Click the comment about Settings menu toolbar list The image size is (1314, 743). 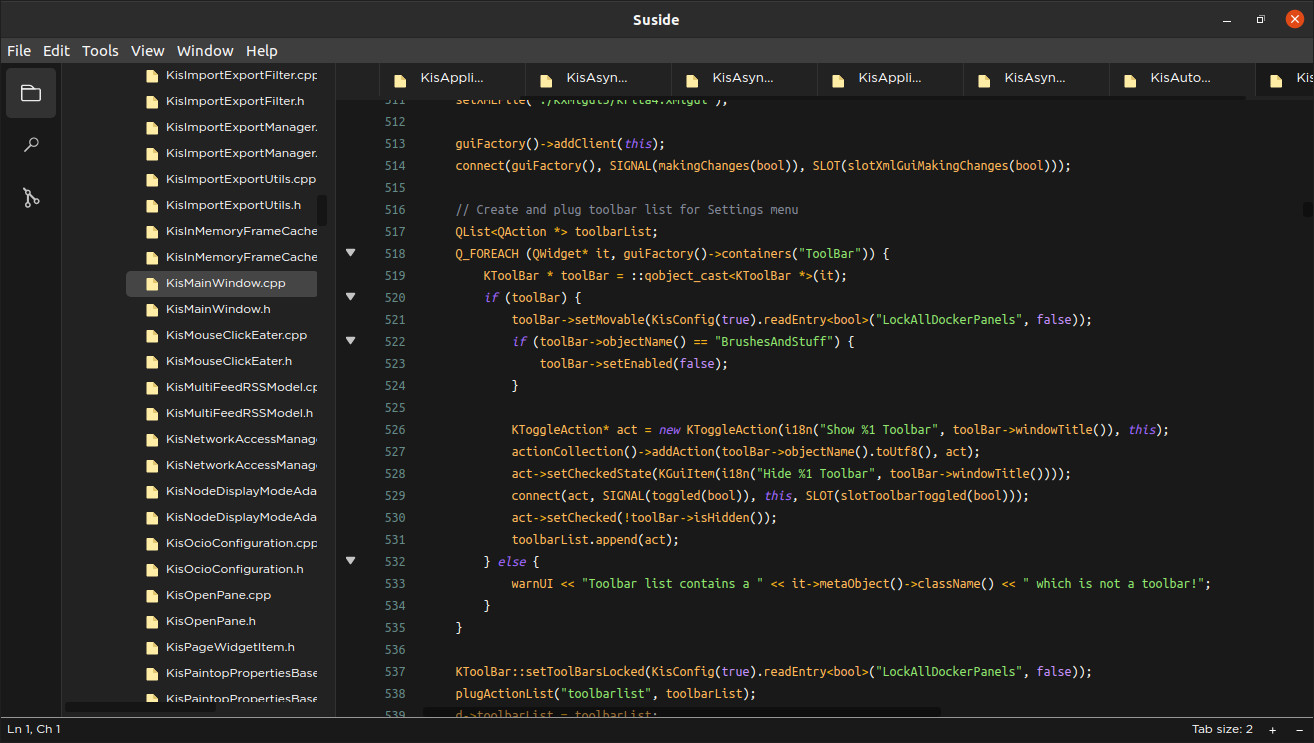627,210
